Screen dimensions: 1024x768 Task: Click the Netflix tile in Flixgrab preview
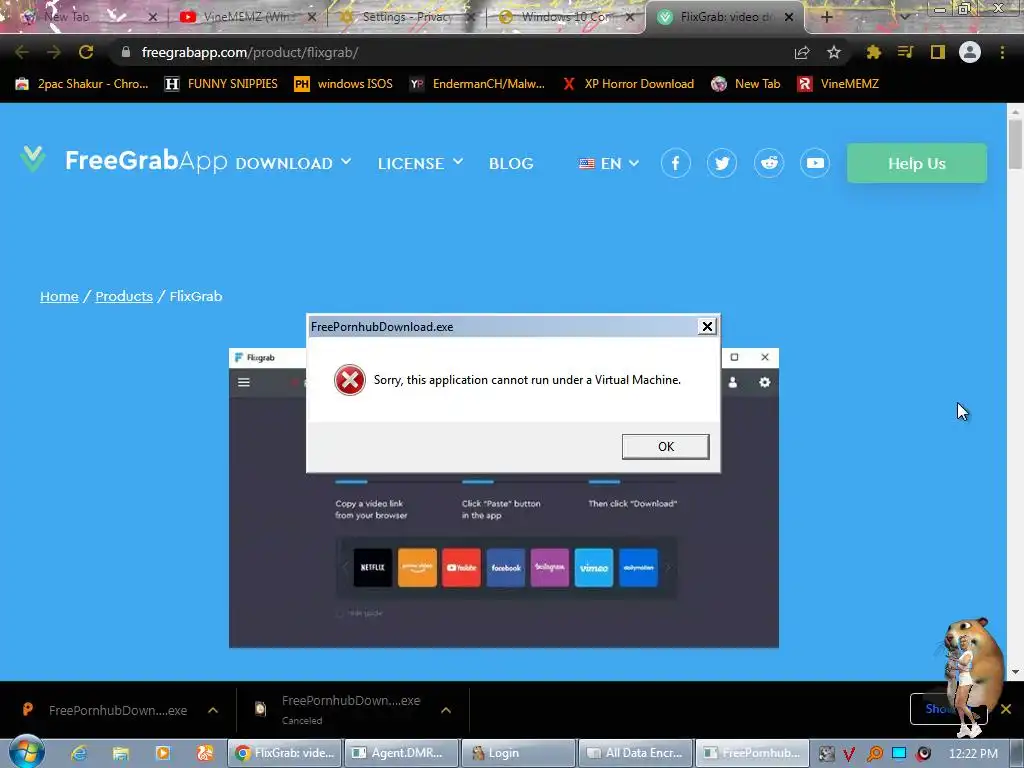point(373,568)
